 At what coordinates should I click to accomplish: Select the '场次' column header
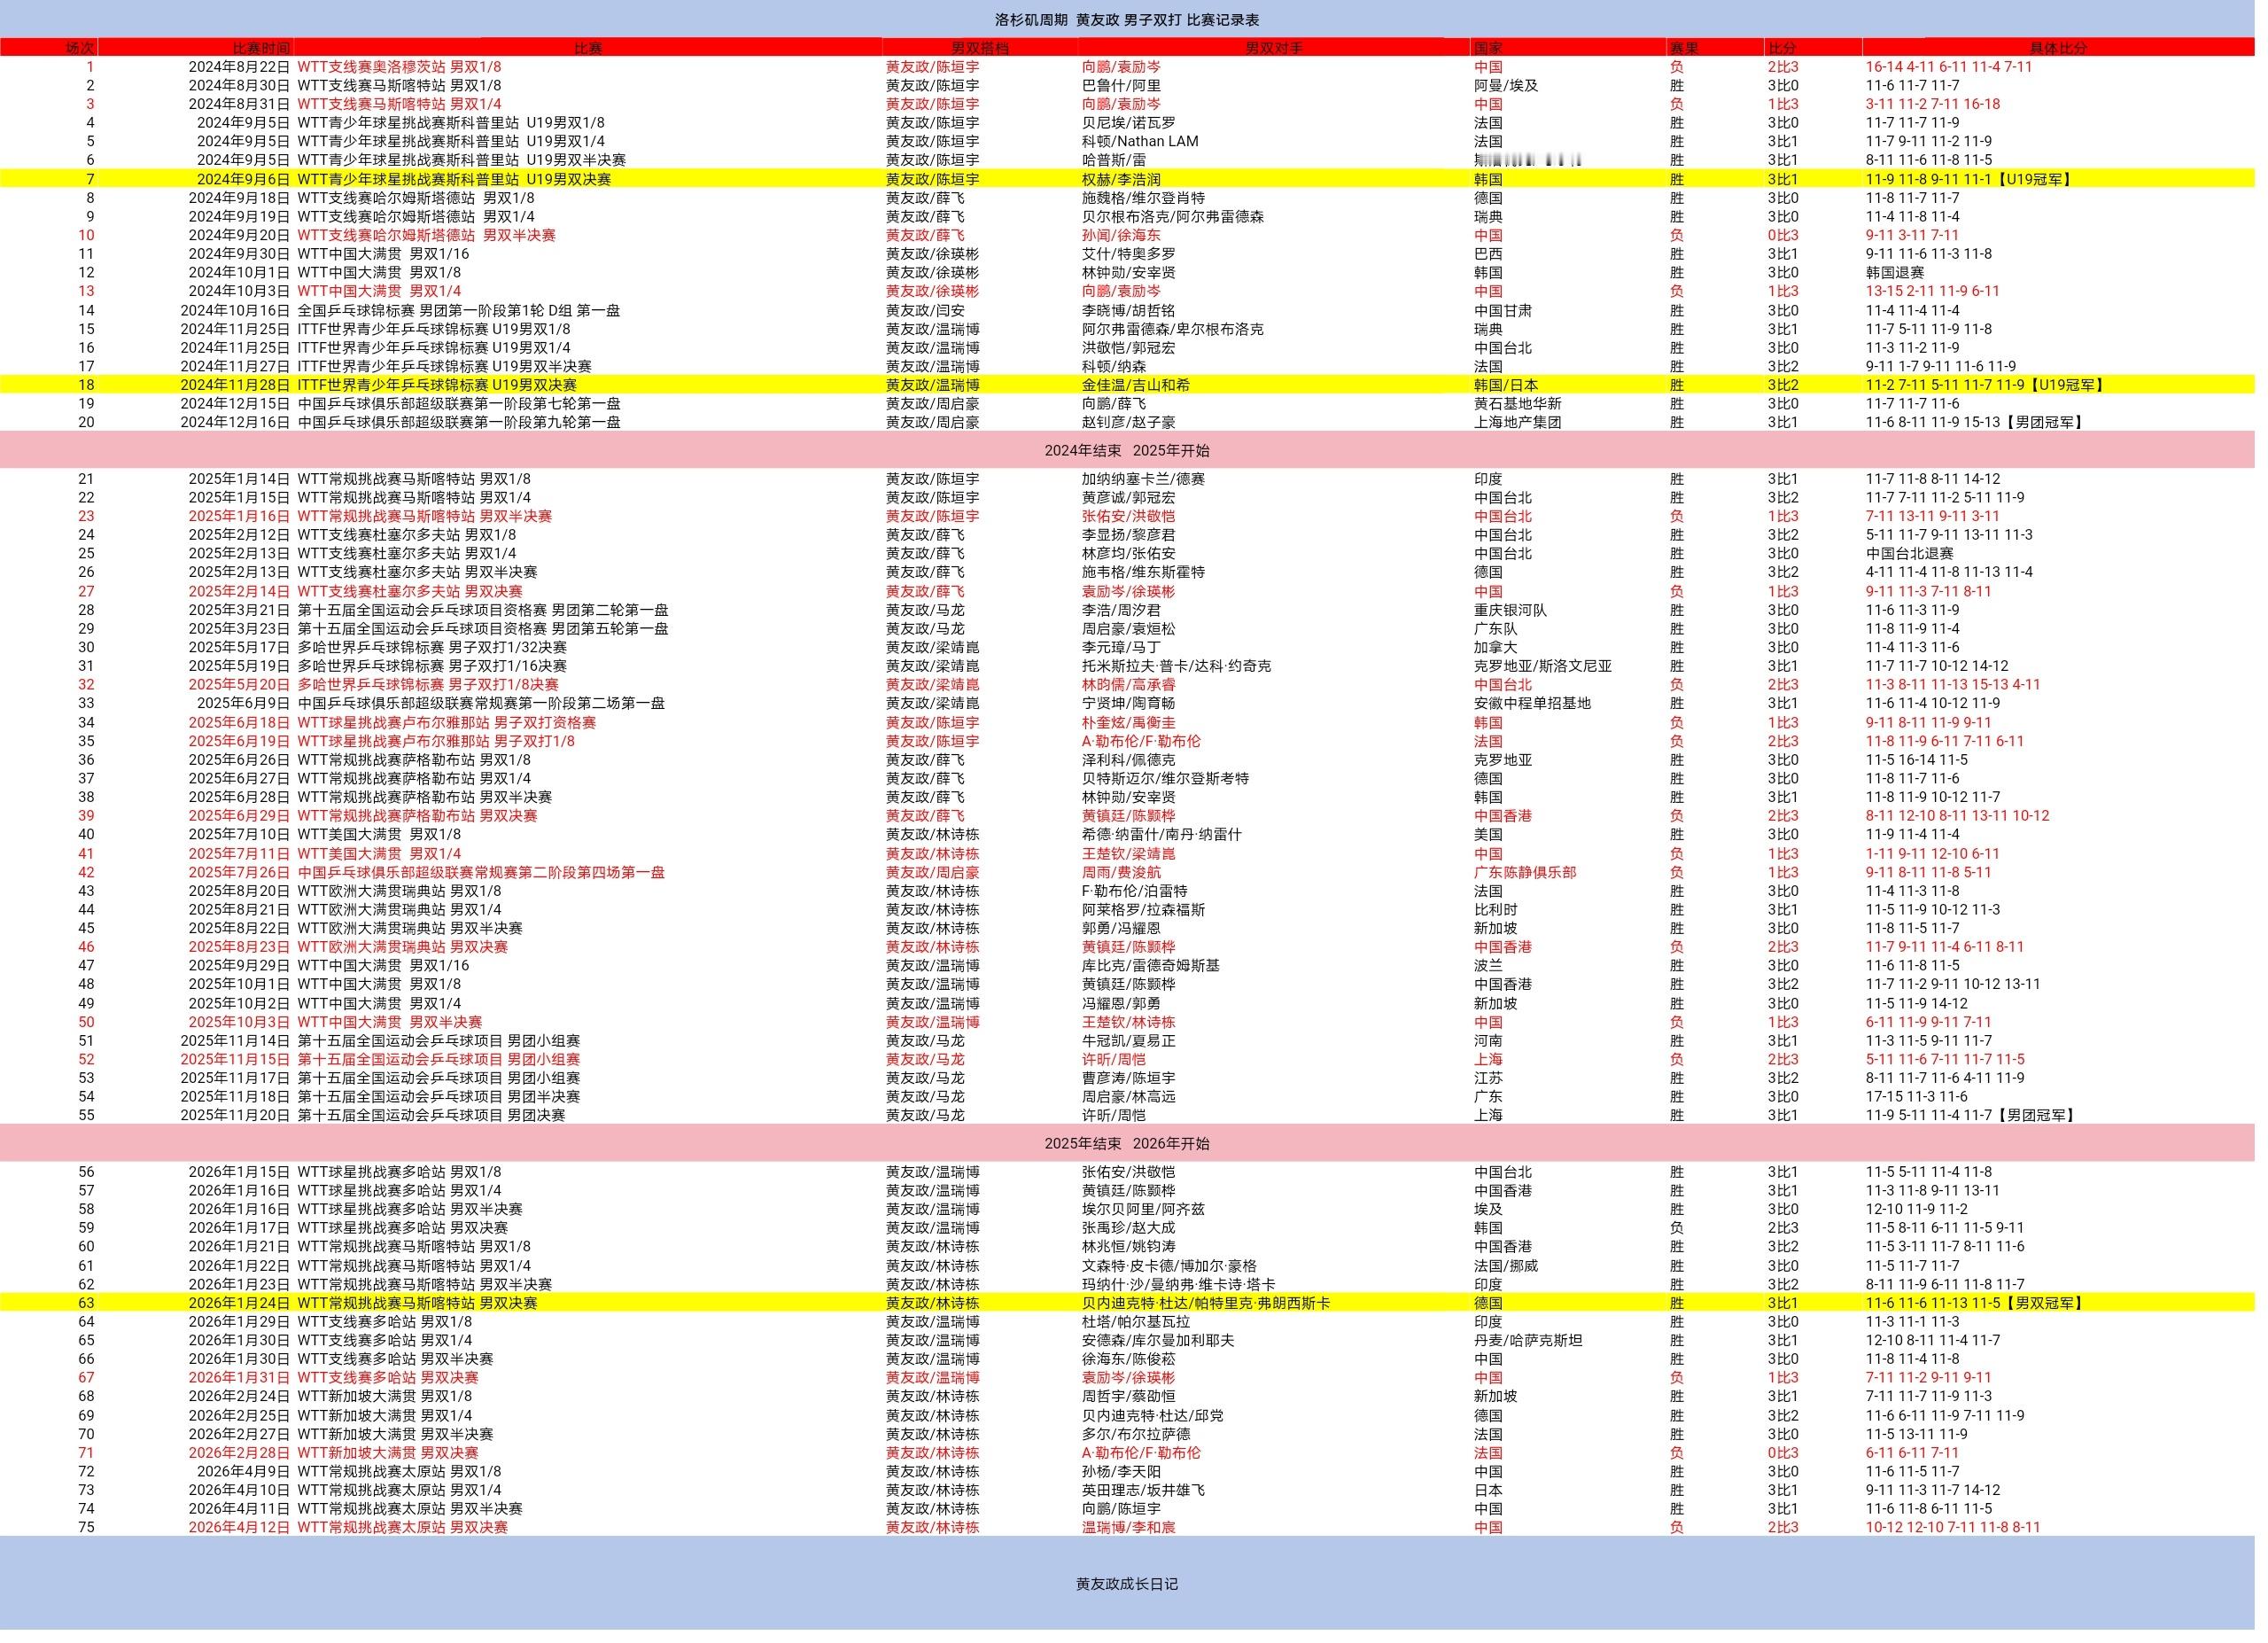click(x=81, y=48)
